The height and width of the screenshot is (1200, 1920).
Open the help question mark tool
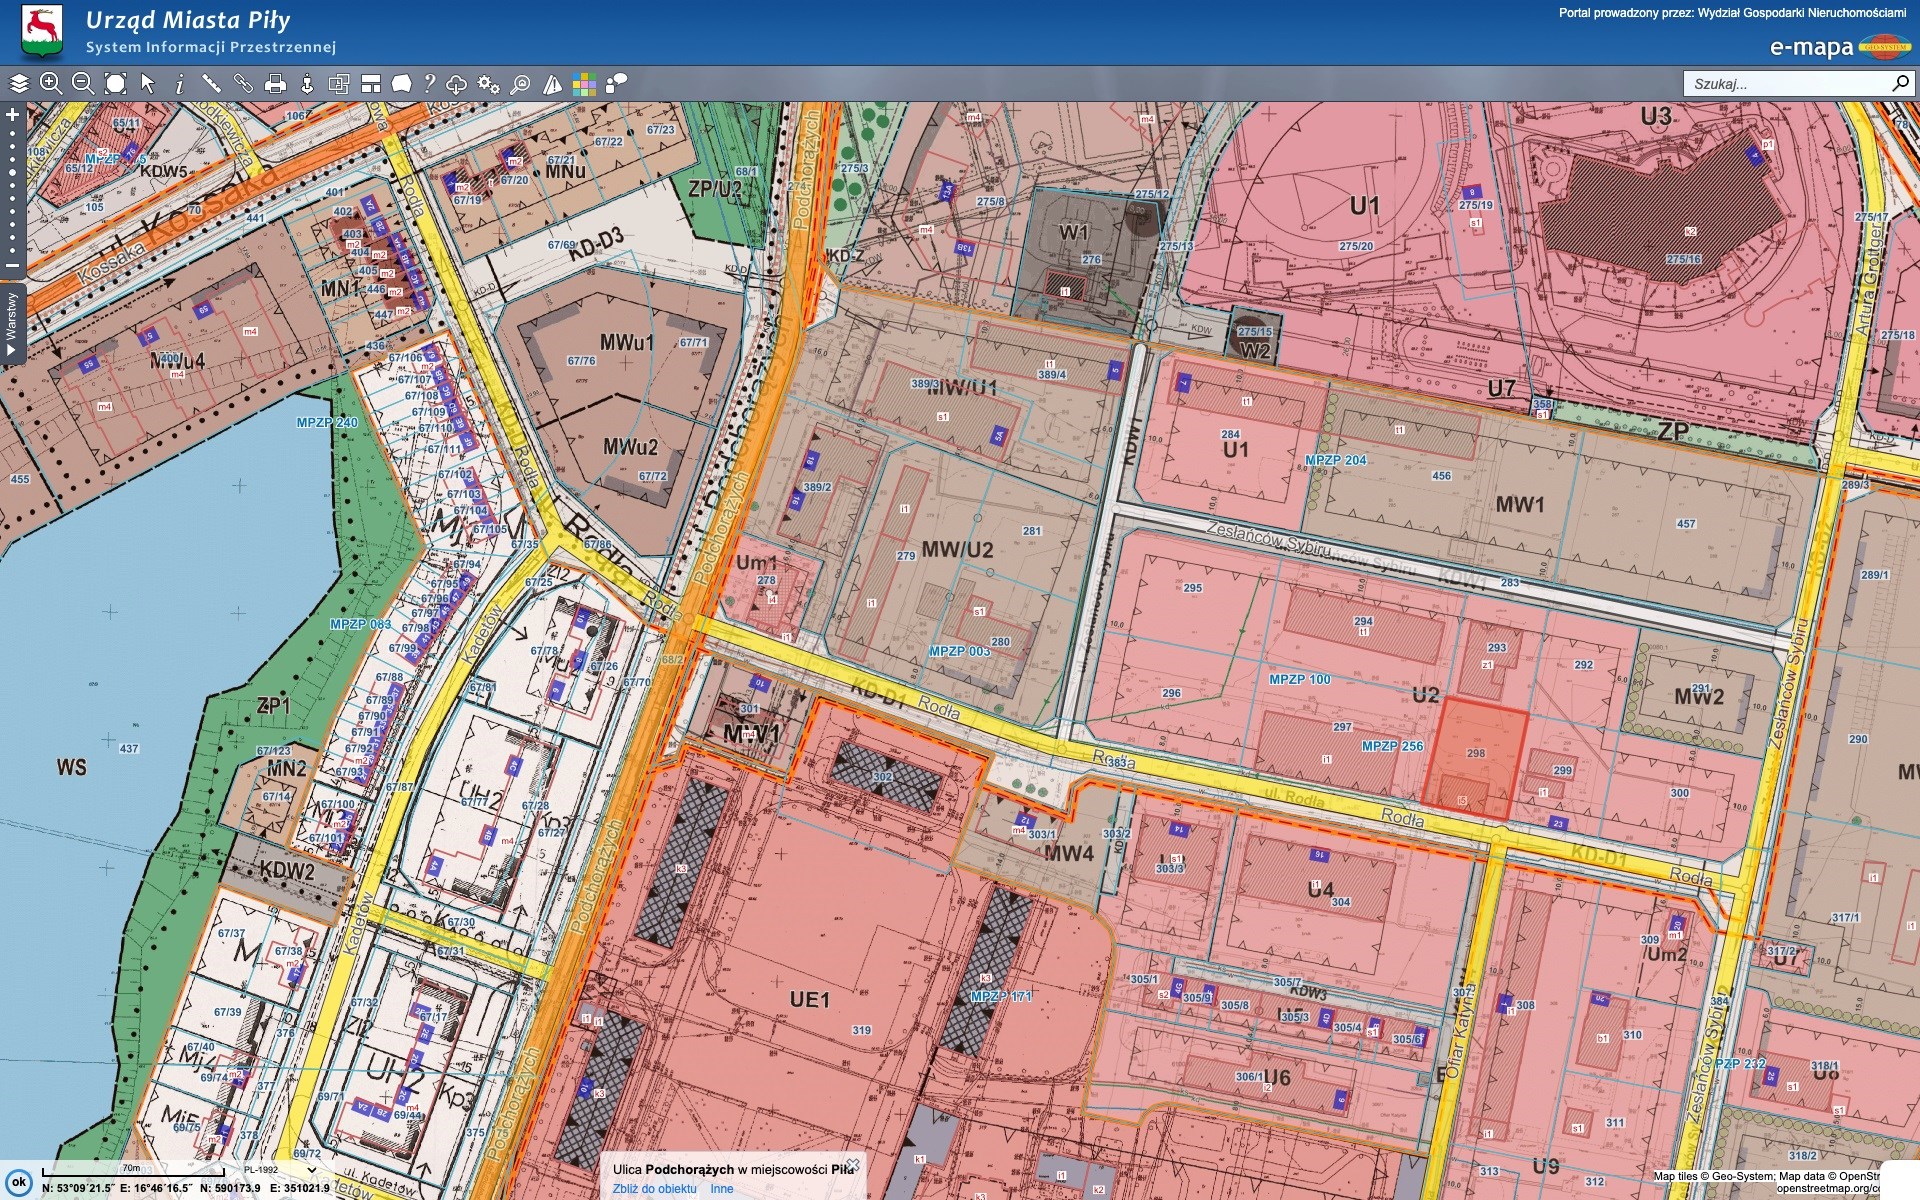(x=429, y=84)
